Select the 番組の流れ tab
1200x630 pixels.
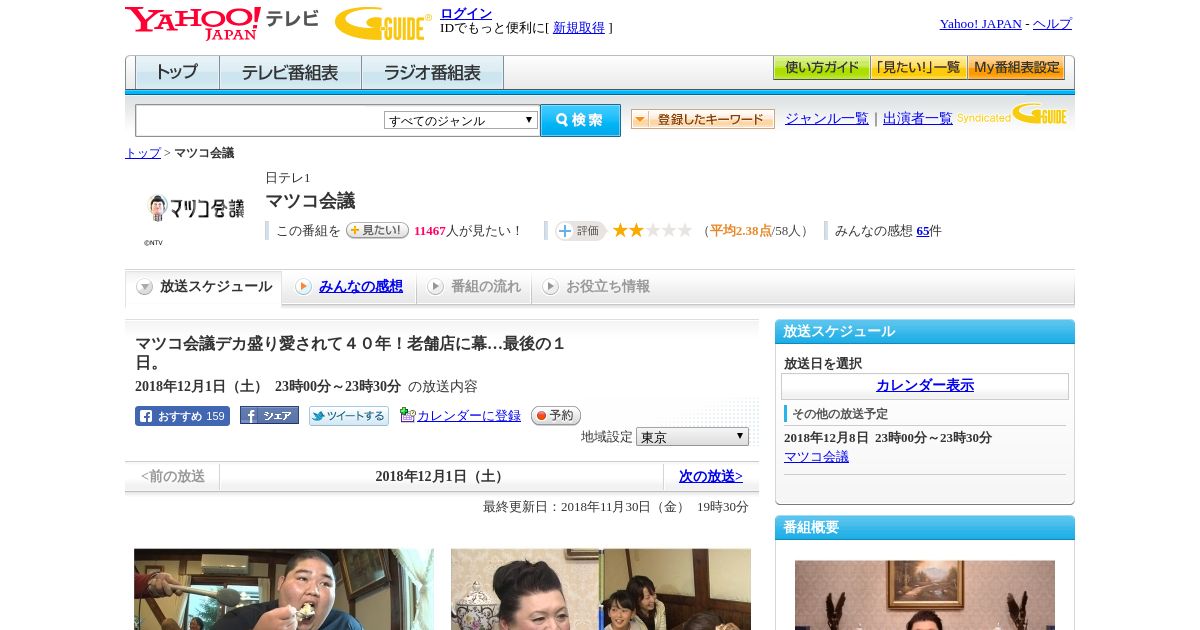[x=474, y=287]
